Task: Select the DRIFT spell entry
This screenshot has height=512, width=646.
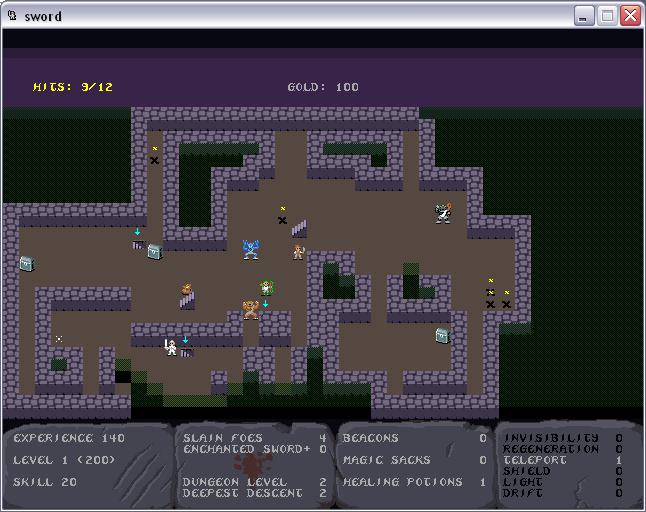Action: 562,493
